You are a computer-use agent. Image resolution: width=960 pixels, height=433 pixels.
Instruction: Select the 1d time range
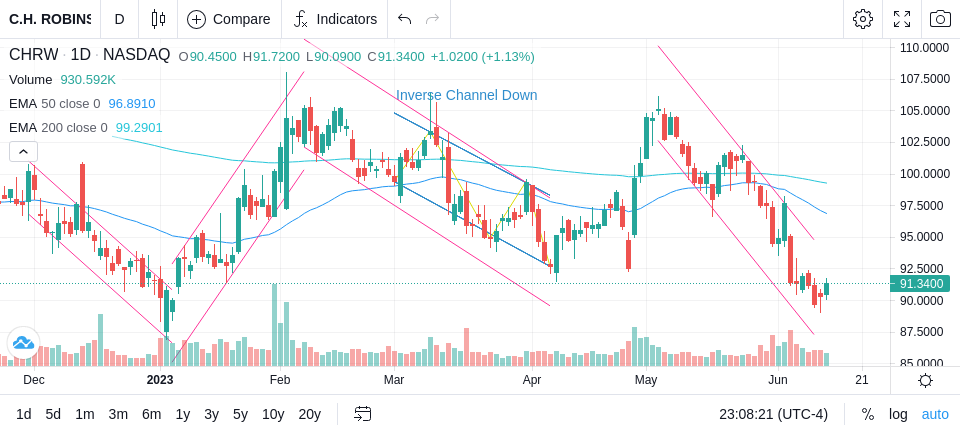pos(23,414)
